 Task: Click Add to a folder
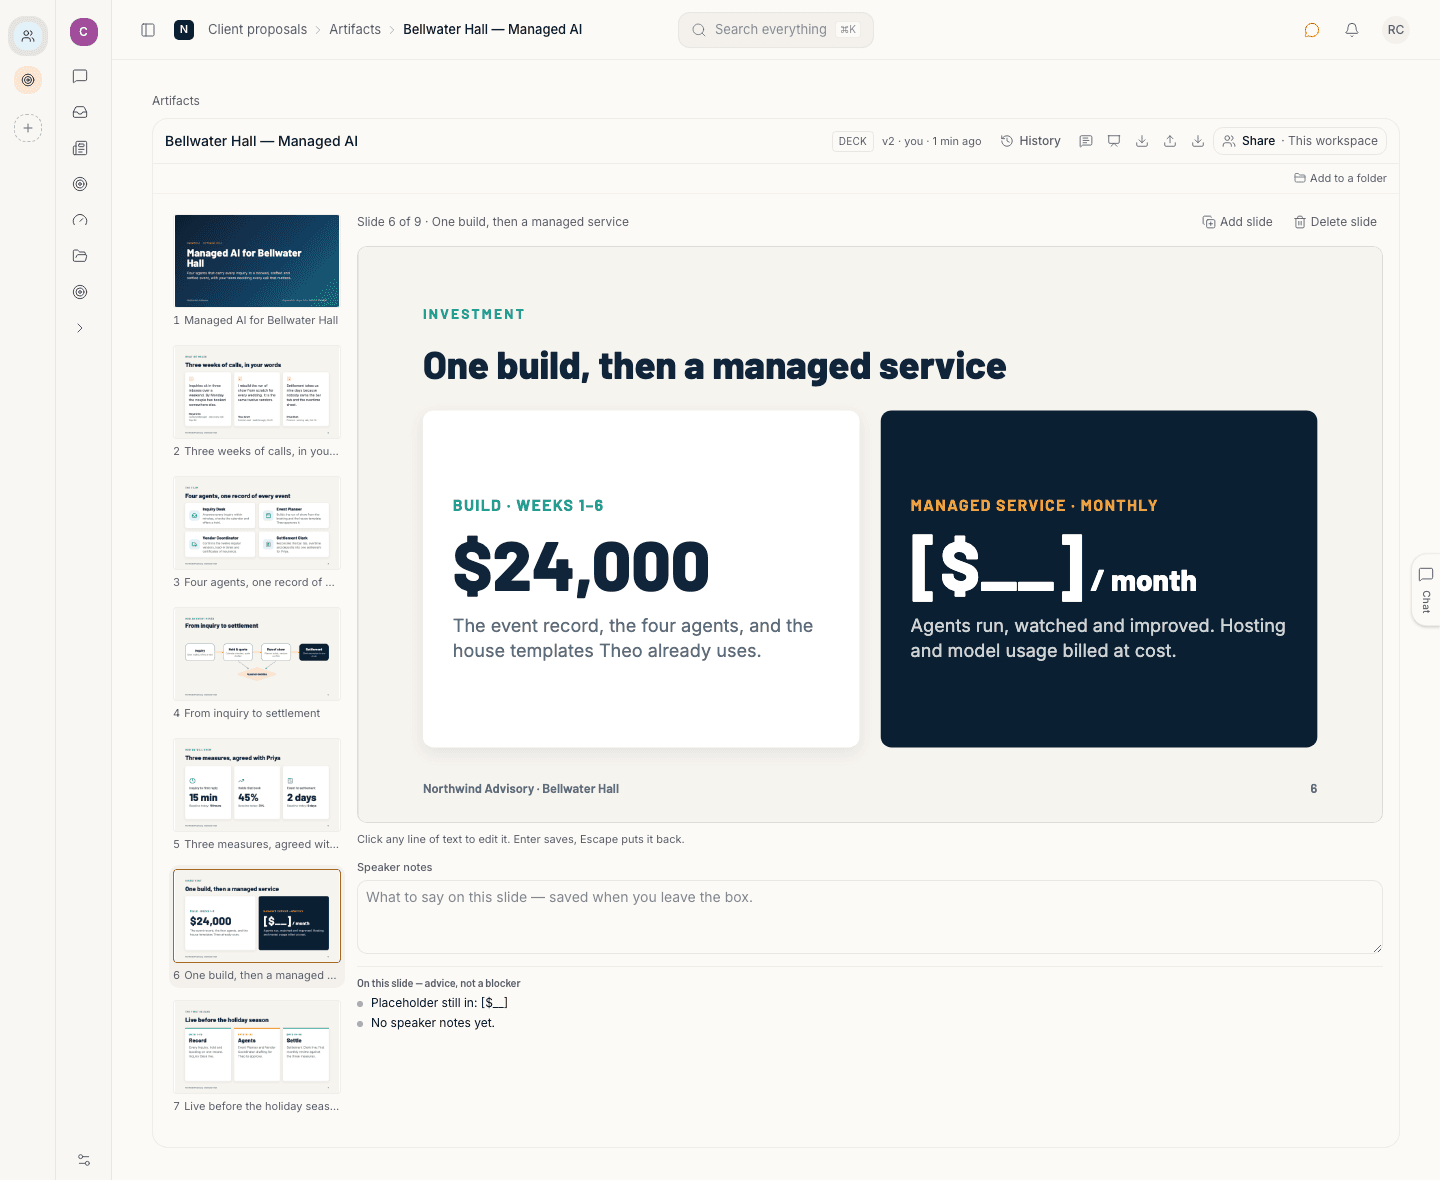click(x=1340, y=178)
